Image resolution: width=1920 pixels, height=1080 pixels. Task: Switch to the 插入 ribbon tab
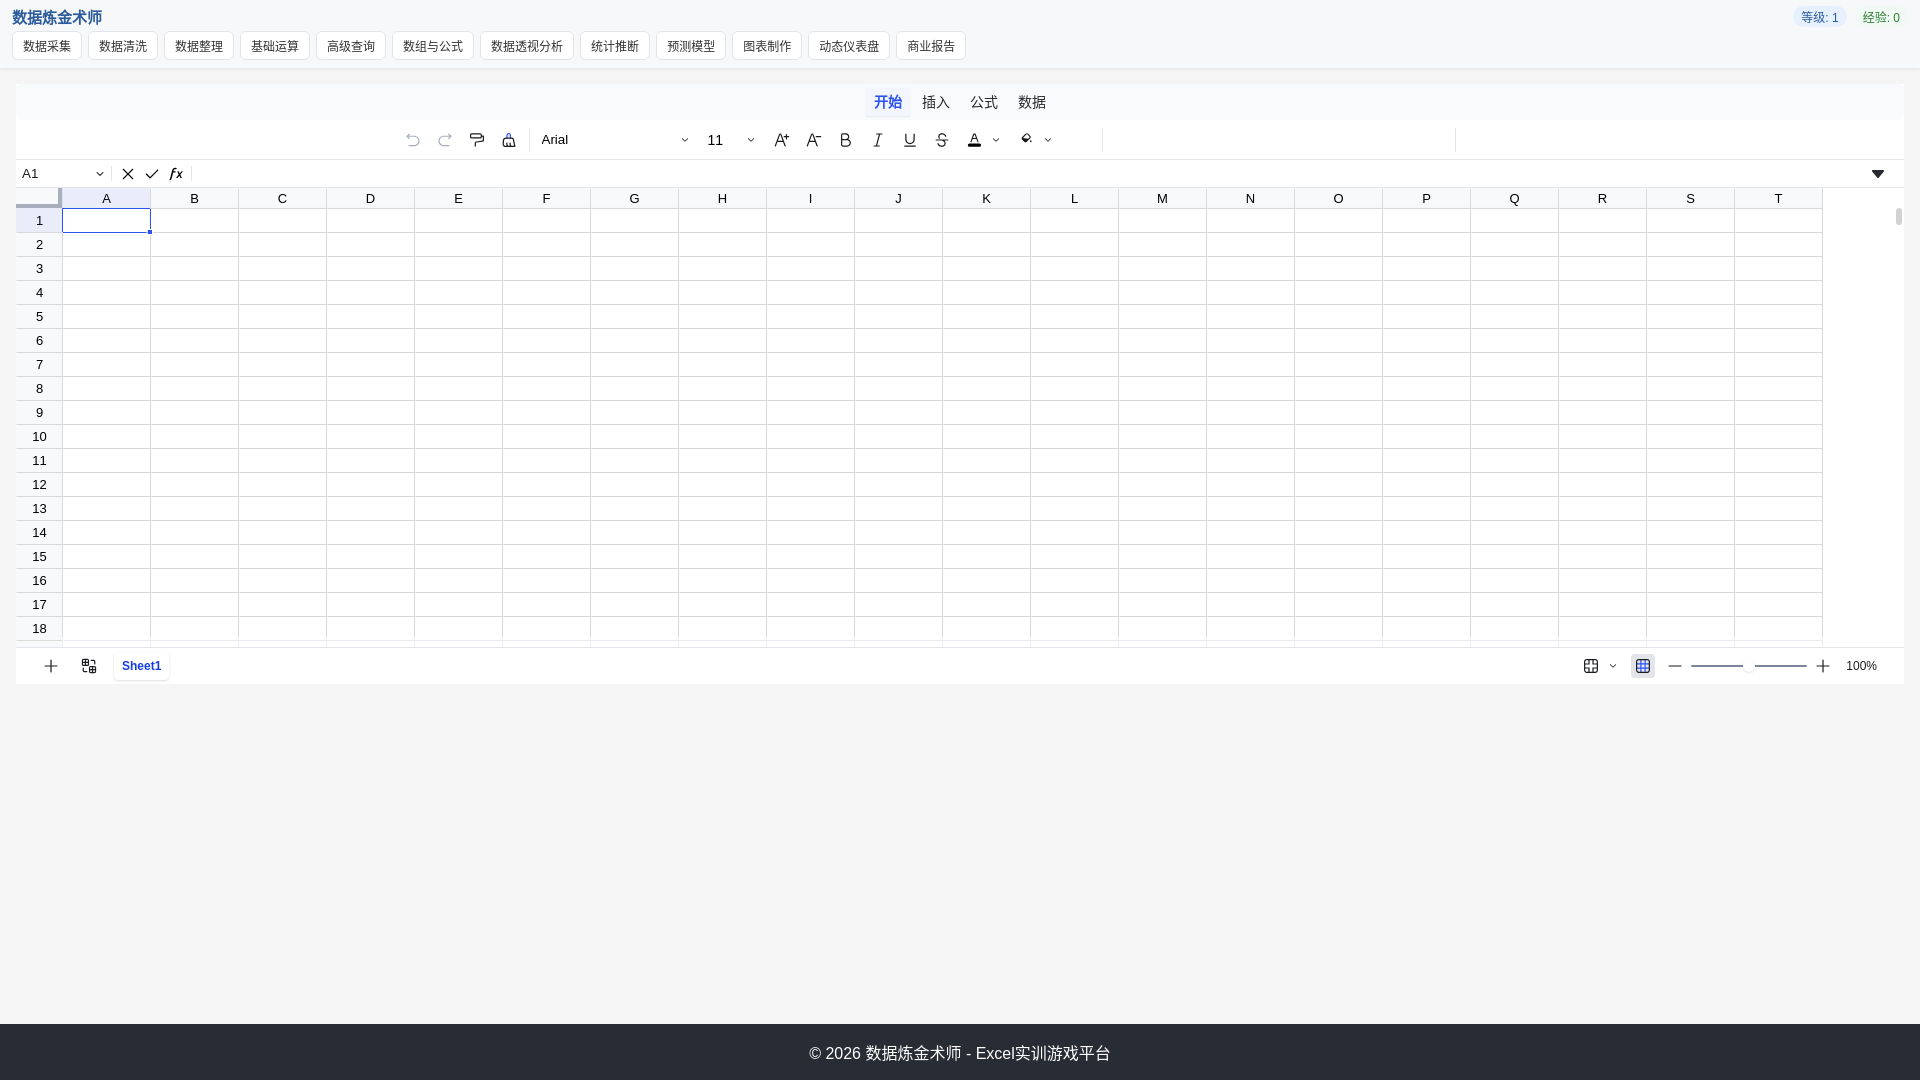click(936, 102)
